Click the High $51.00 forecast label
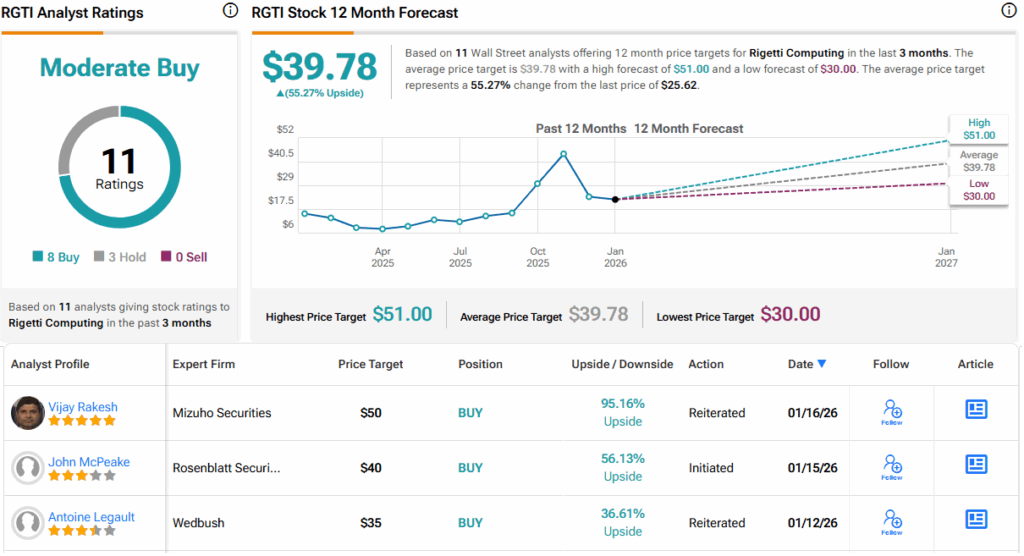This screenshot has width=1024, height=556. coord(979,129)
